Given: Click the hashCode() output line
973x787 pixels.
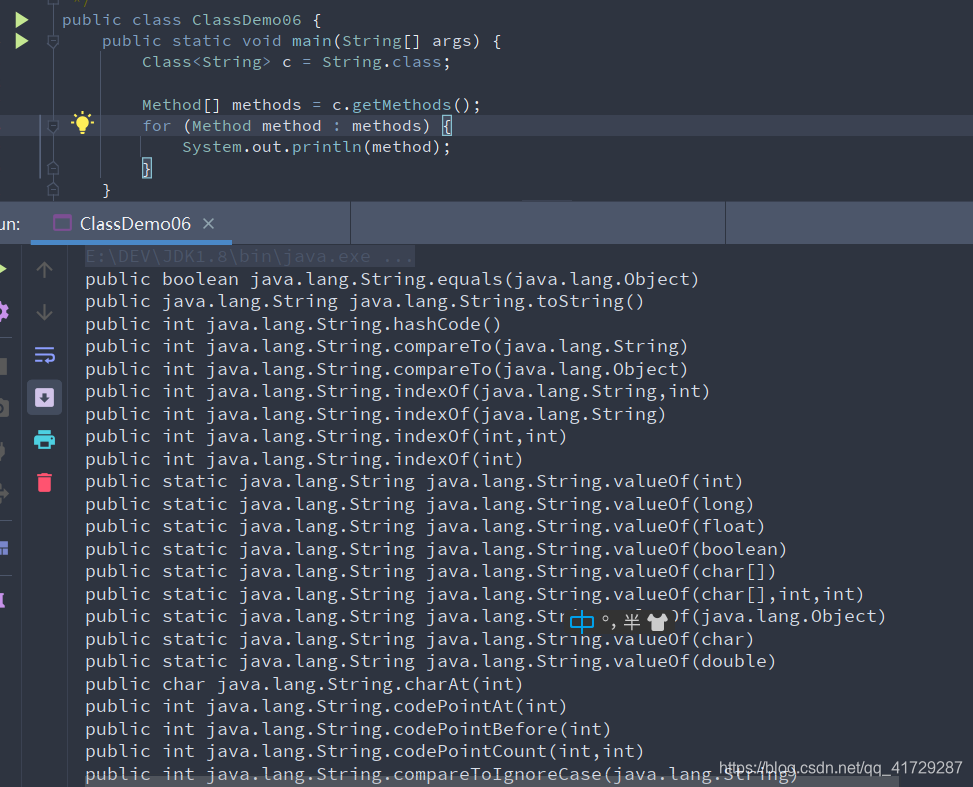Looking at the screenshot, I should (x=293, y=324).
